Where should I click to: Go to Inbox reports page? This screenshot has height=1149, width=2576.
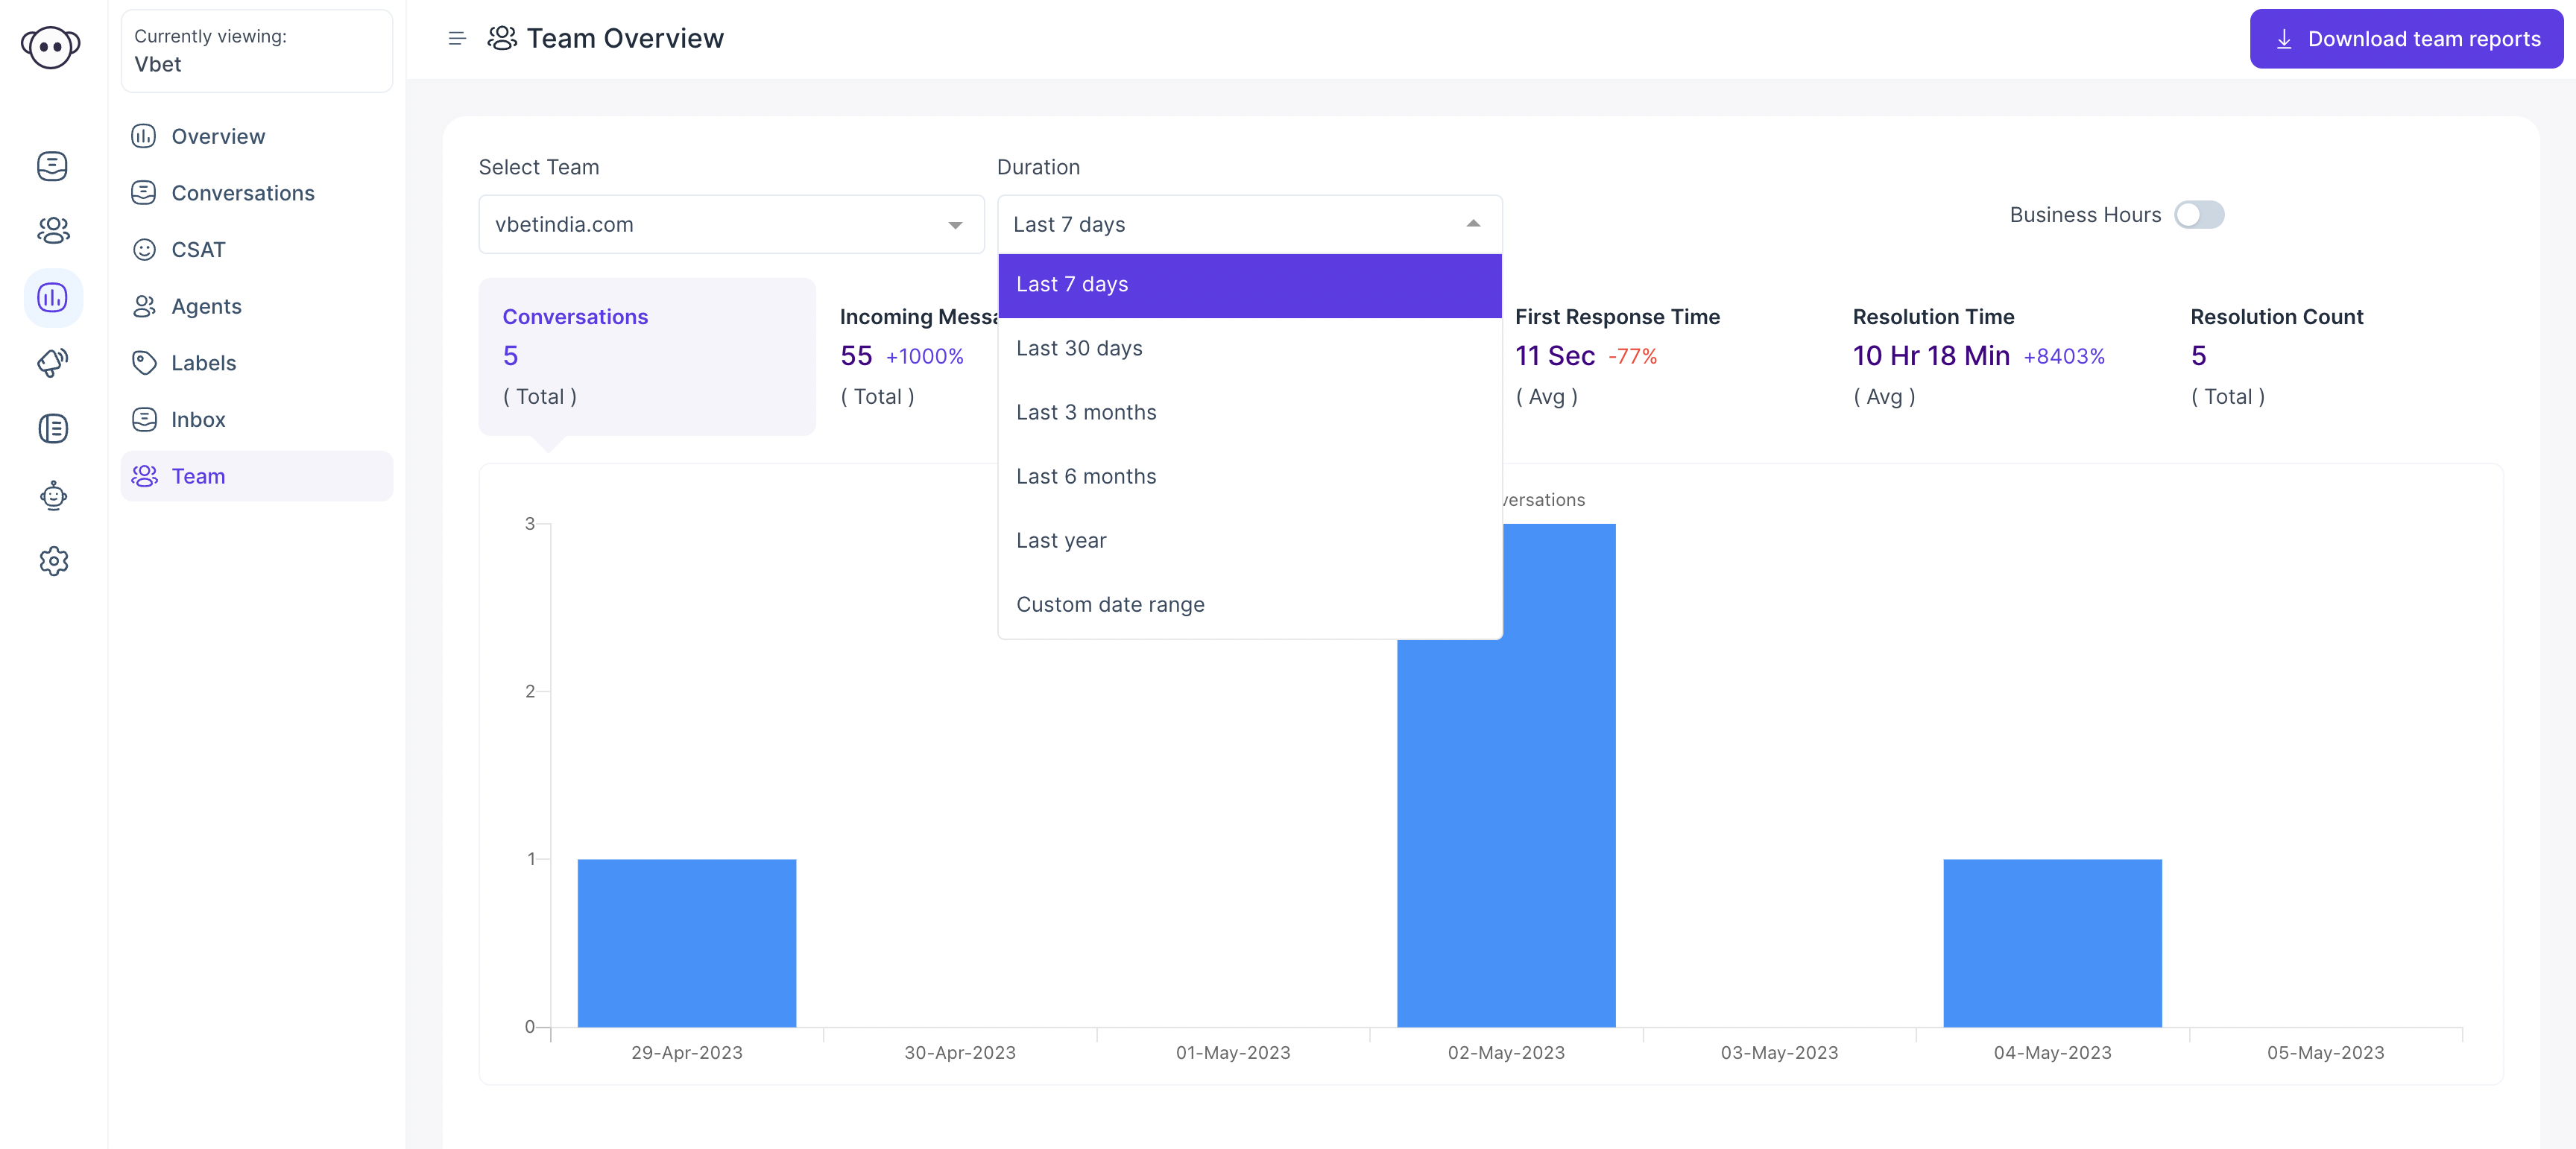(x=257, y=419)
